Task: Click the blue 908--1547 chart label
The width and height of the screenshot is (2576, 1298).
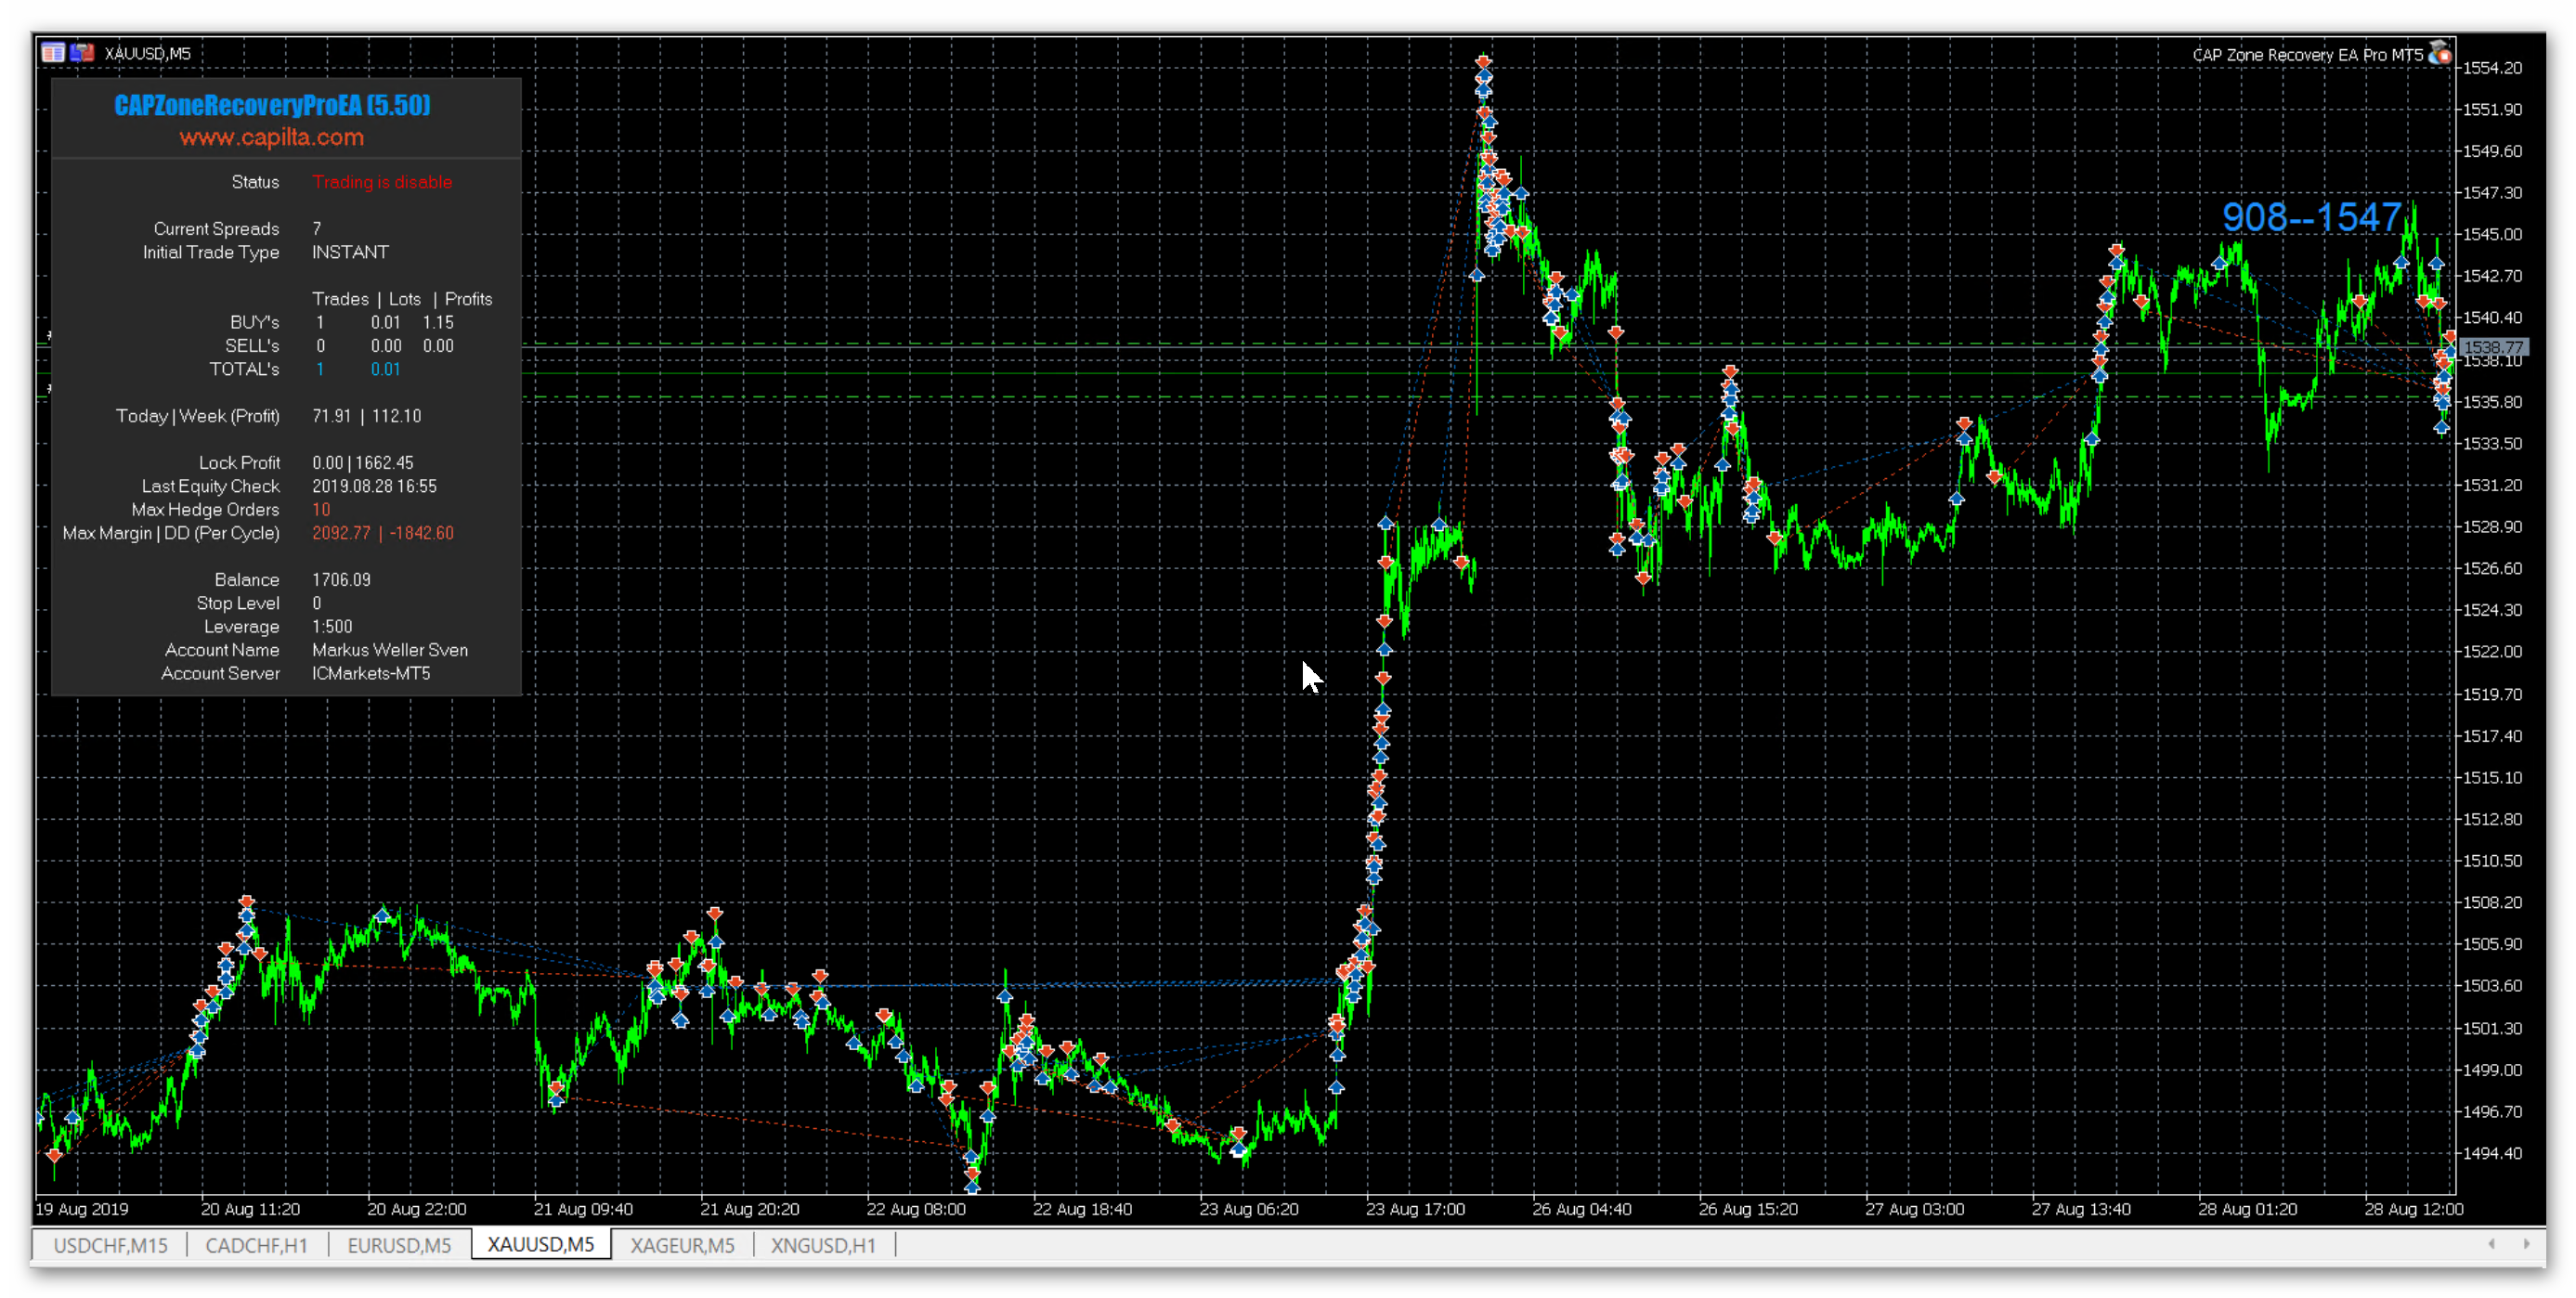Action: [2311, 217]
